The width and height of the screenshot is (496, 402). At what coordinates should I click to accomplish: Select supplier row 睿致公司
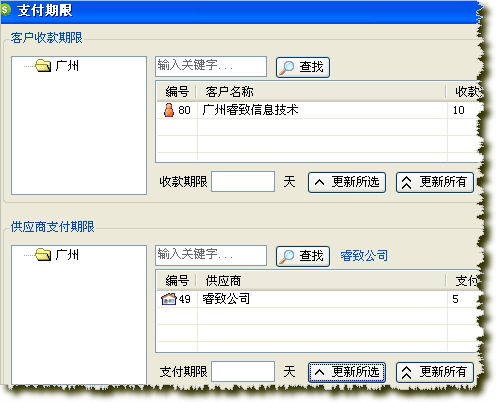pyautogui.click(x=319, y=299)
